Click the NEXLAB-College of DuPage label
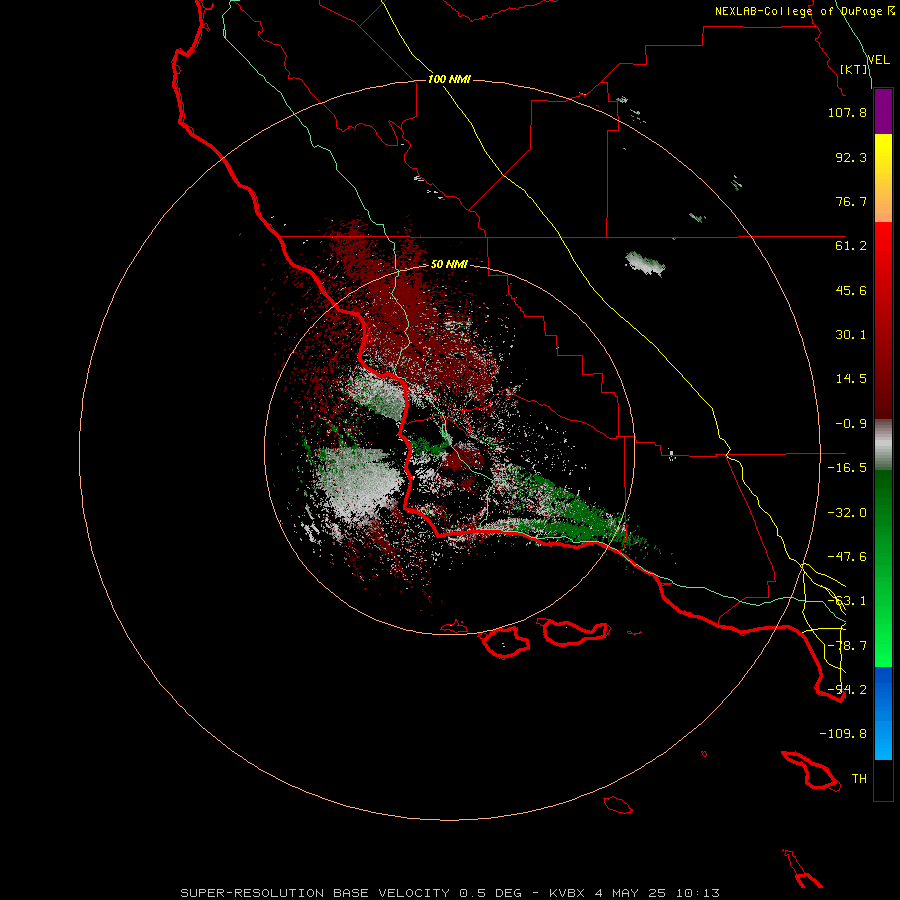This screenshot has width=900, height=900. click(805, 11)
